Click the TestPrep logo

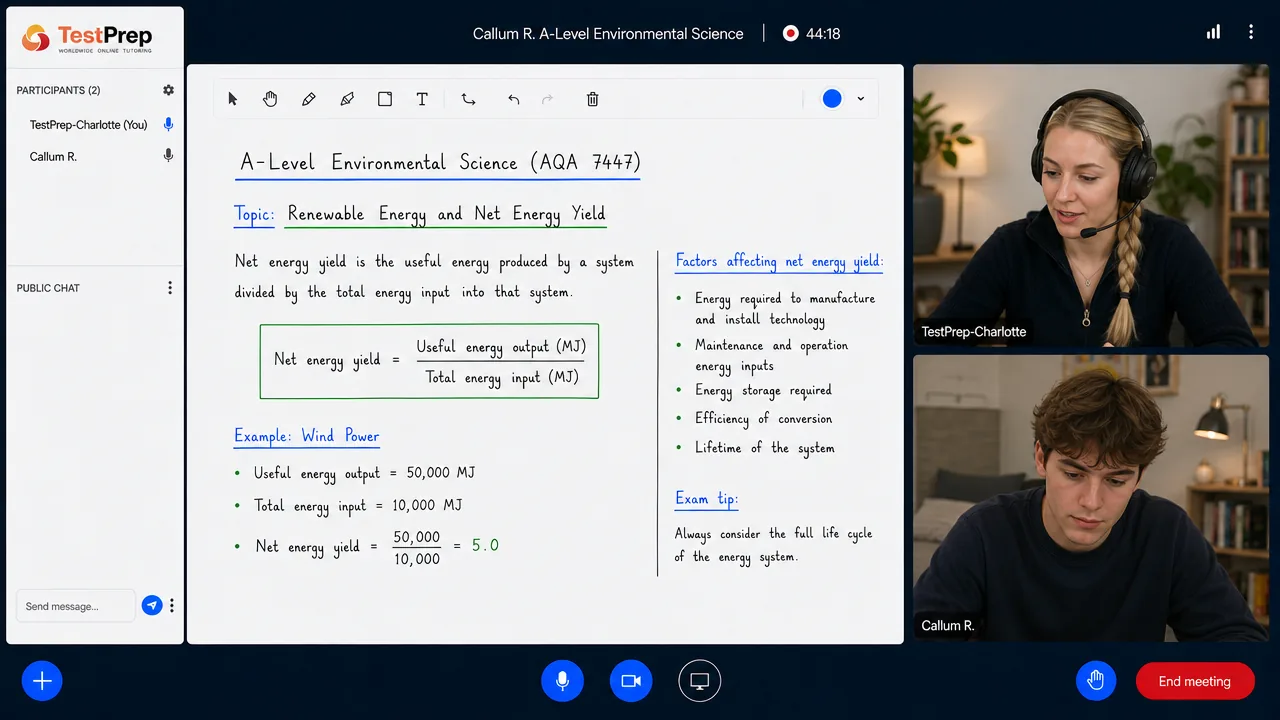pos(87,38)
